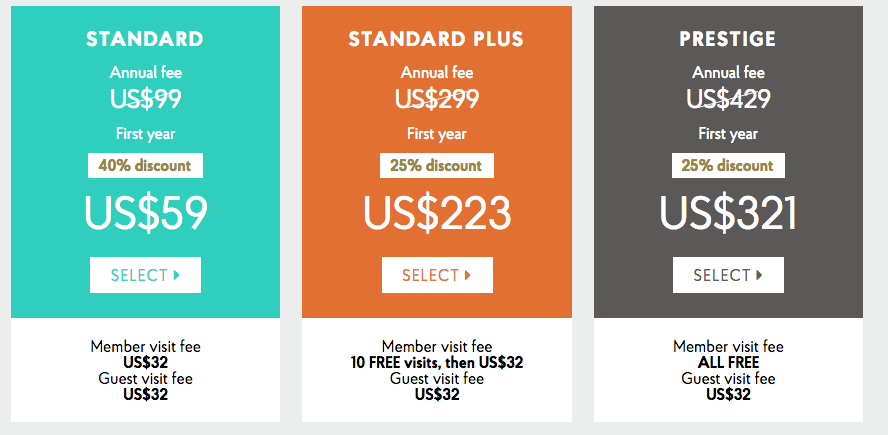Select the Standard Plus membership plan

pos(436,275)
